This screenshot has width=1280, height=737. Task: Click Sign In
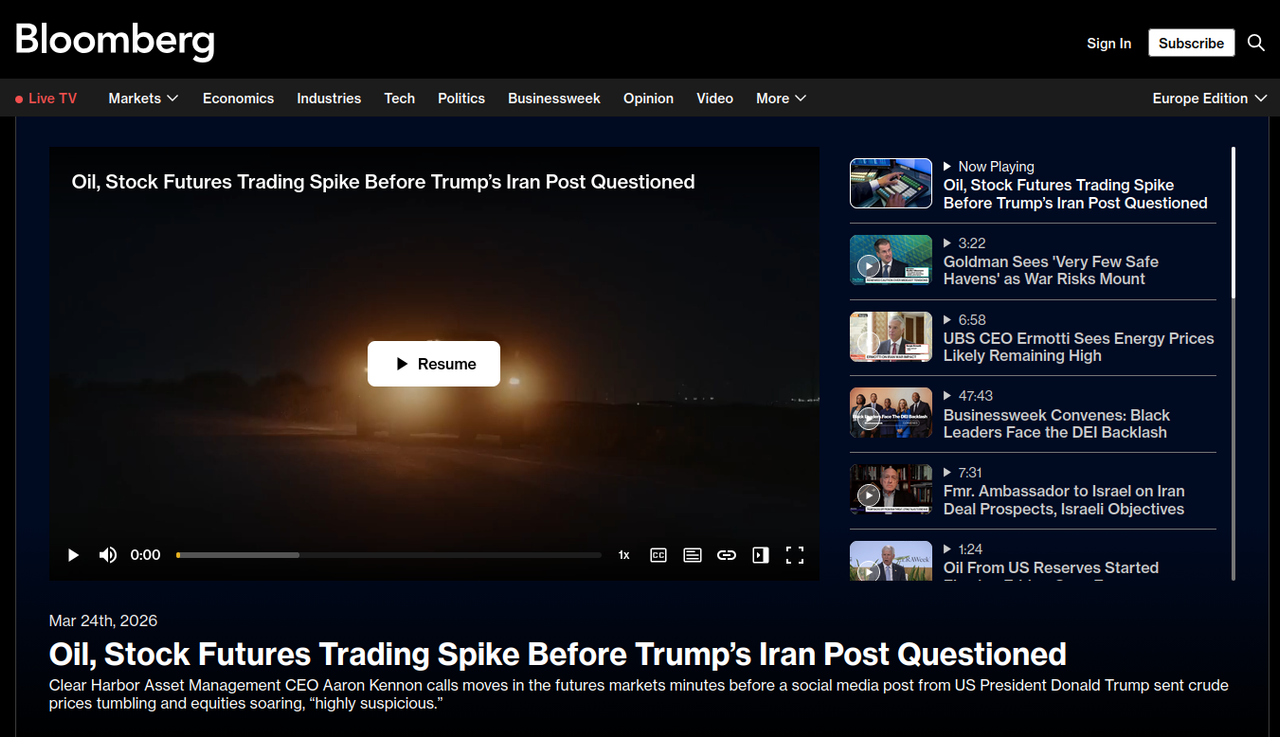tap(1109, 43)
